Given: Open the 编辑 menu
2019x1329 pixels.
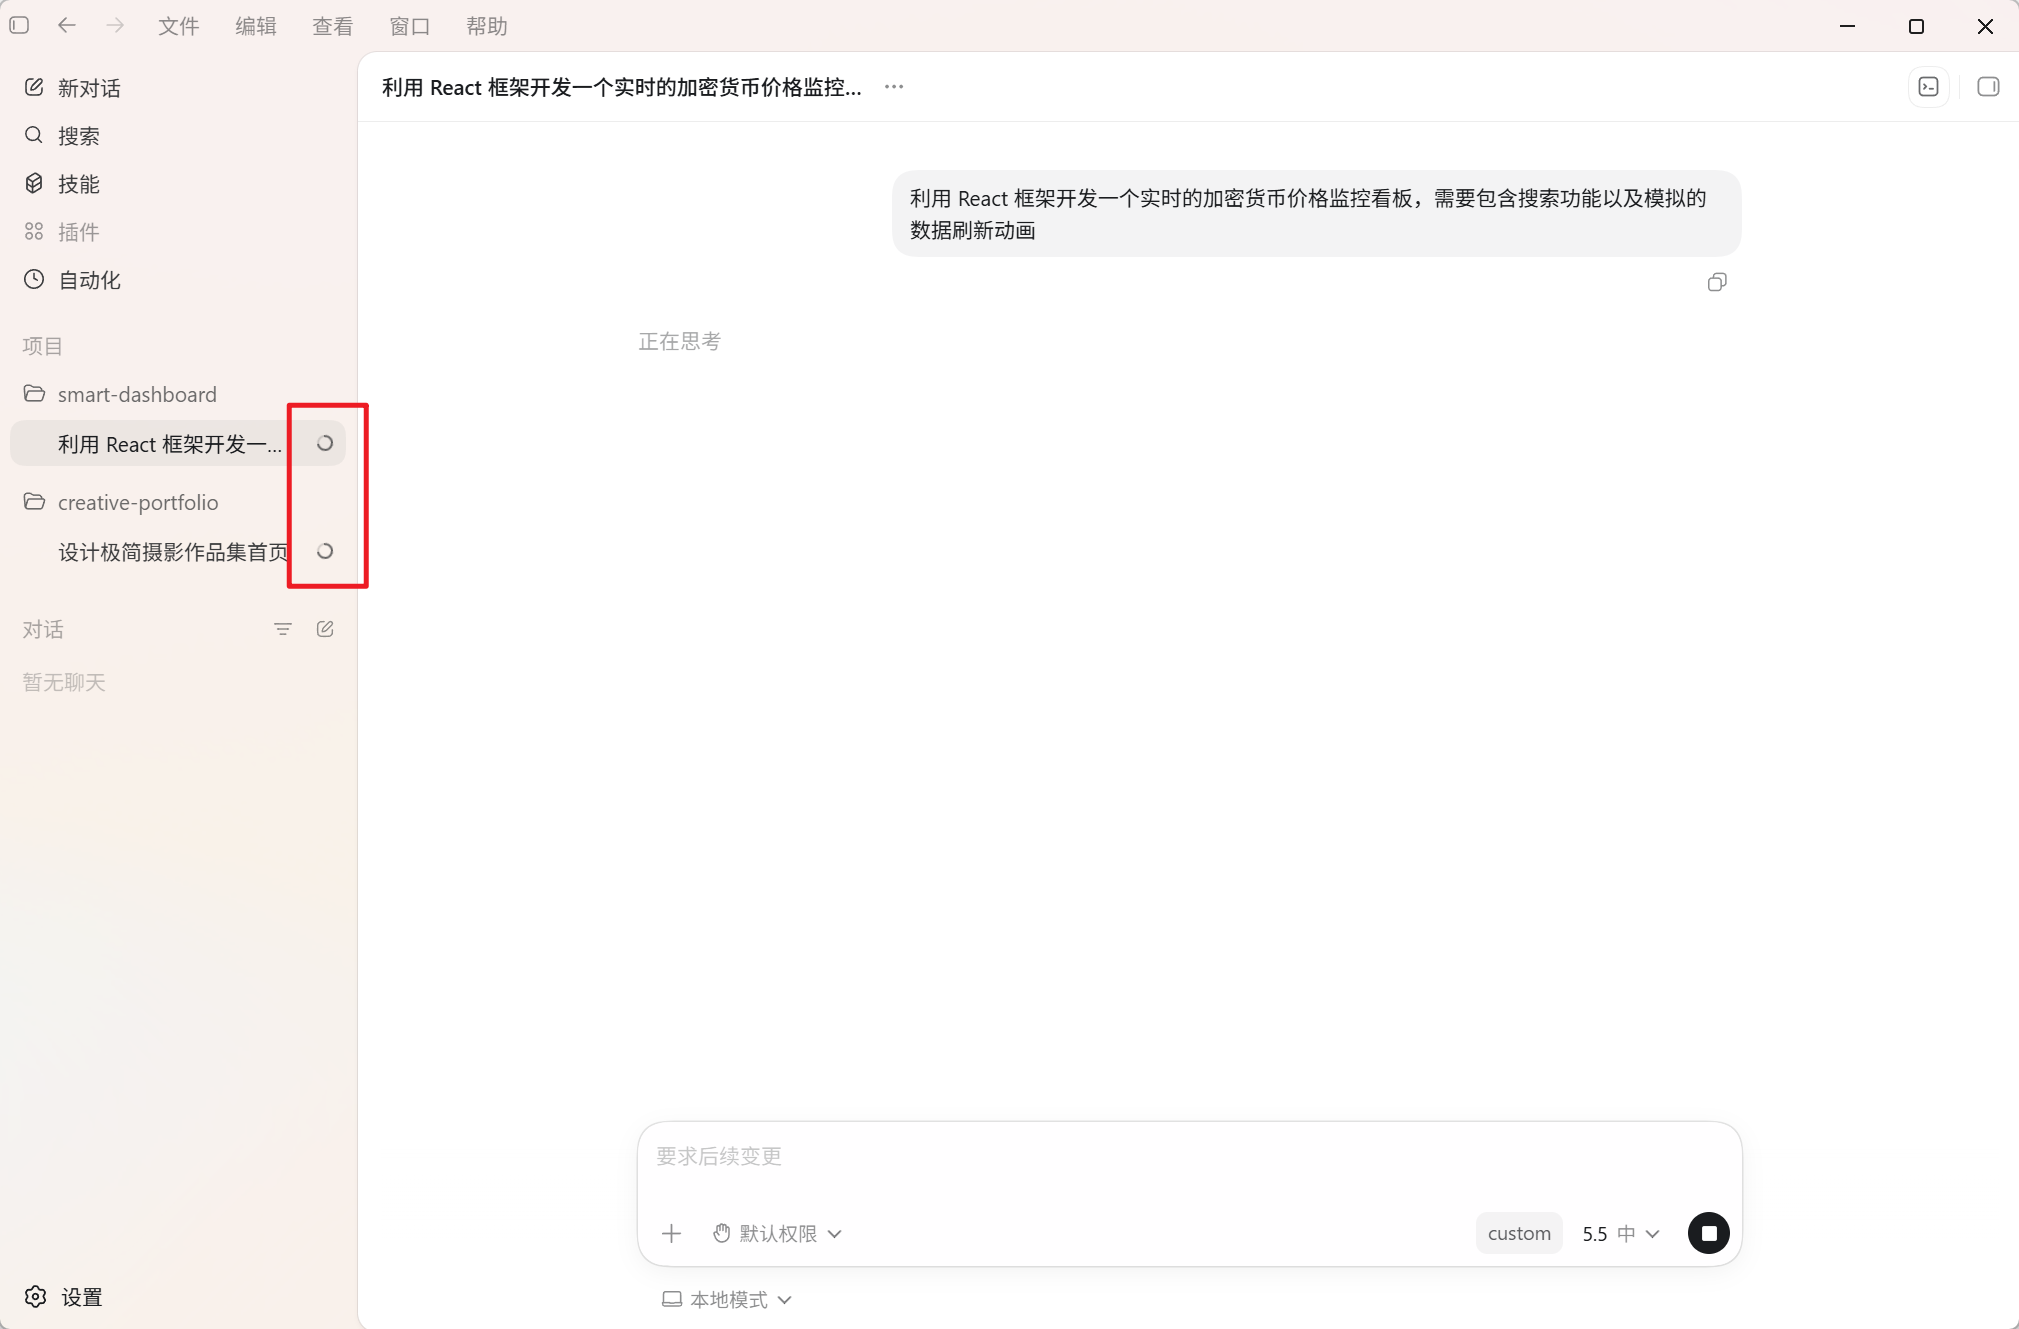Looking at the screenshot, I should [x=256, y=26].
